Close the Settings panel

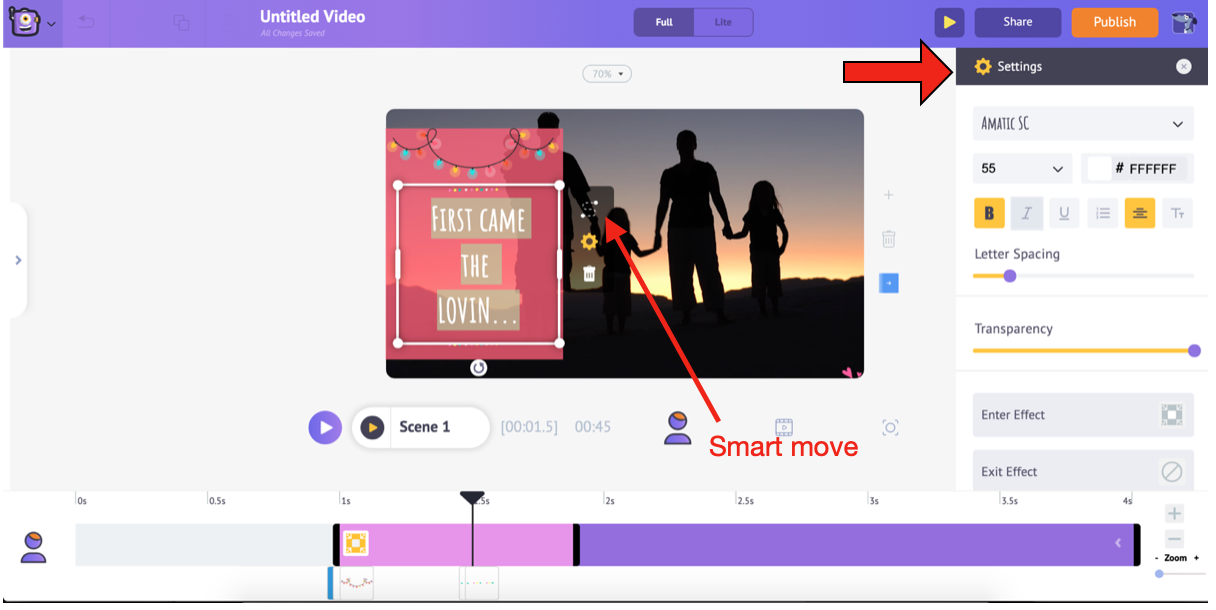coord(1183,67)
